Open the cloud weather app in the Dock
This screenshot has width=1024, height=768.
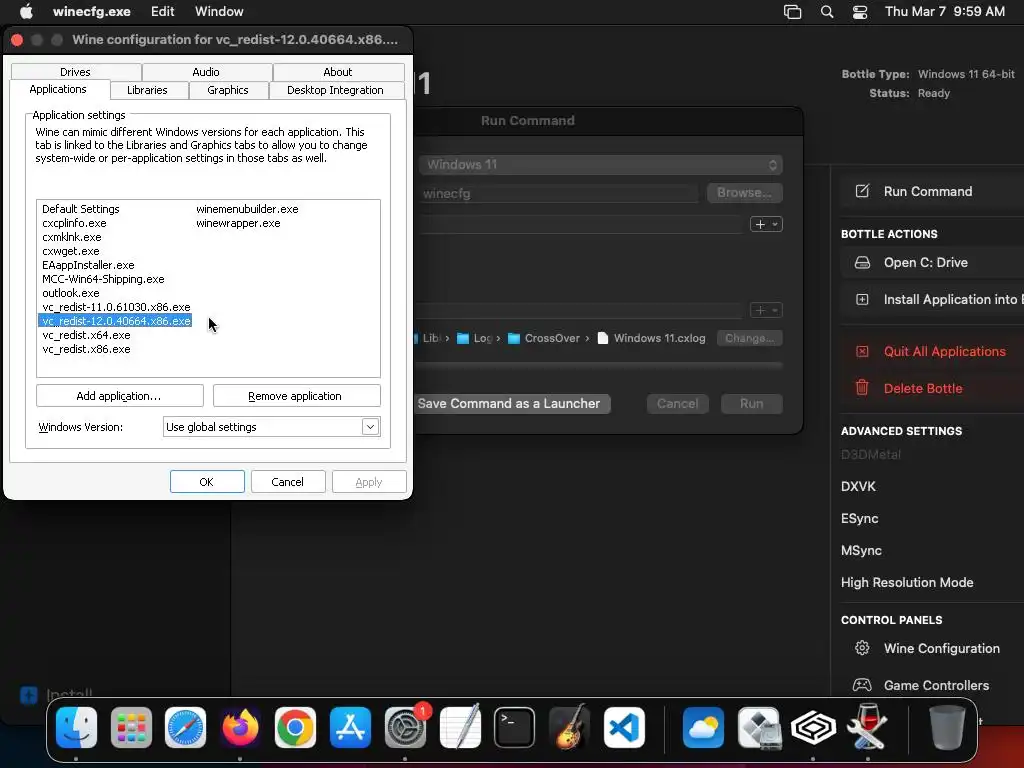coord(703,728)
